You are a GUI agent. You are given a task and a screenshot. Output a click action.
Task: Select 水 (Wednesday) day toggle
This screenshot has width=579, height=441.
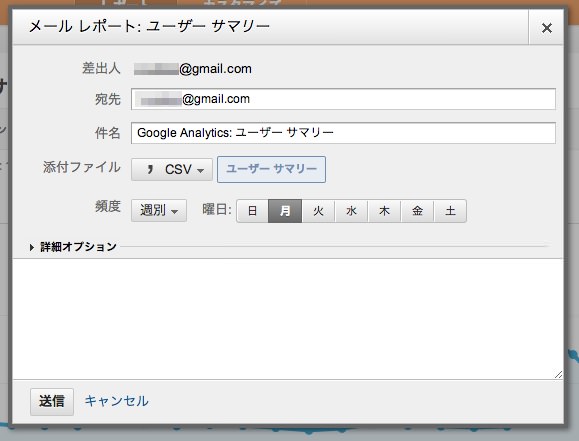point(351,211)
